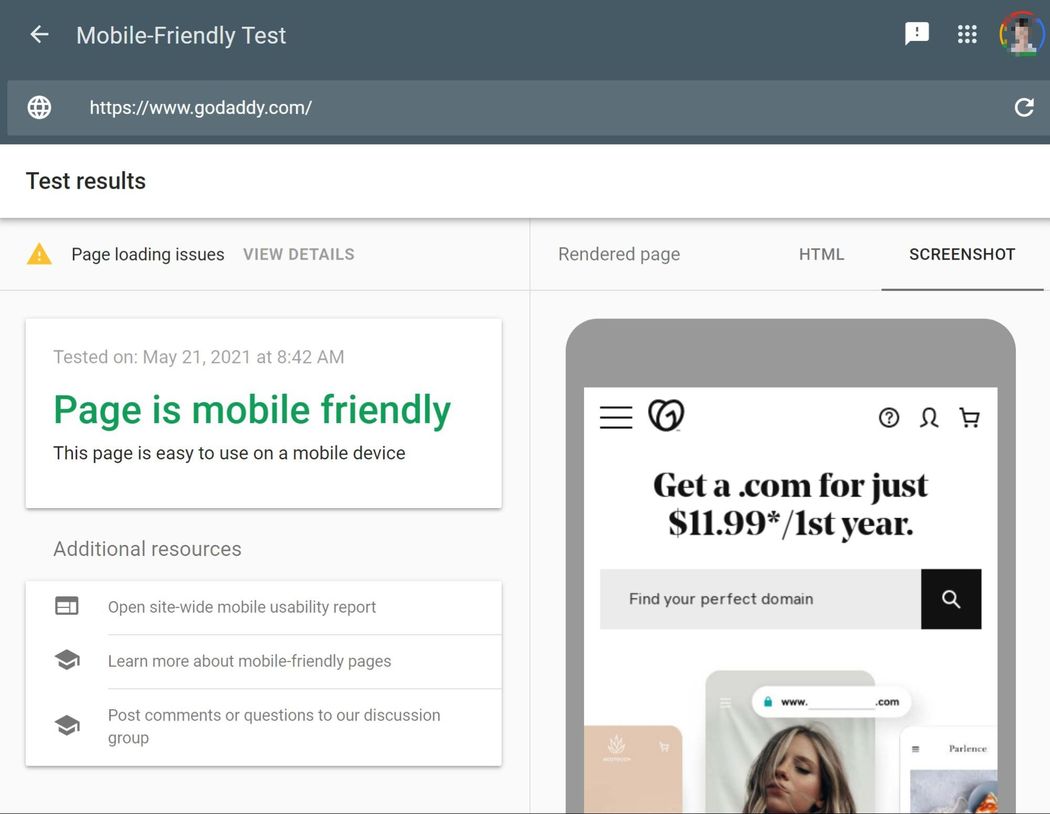The height and width of the screenshot is (814, 1050).
Task: Open the Google apps grid
Action: coord(967,34)
